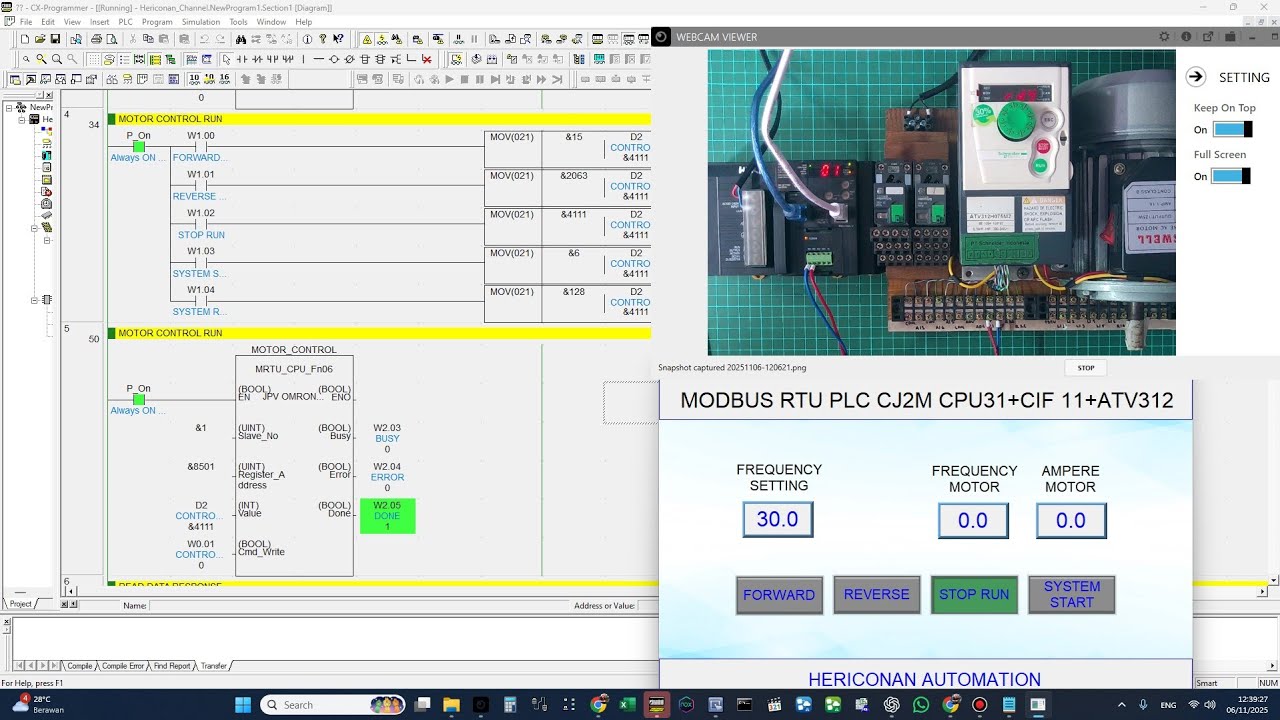Open Find using the binoculars icon
The image size is (1280, 720).
[x=241, y=39]
